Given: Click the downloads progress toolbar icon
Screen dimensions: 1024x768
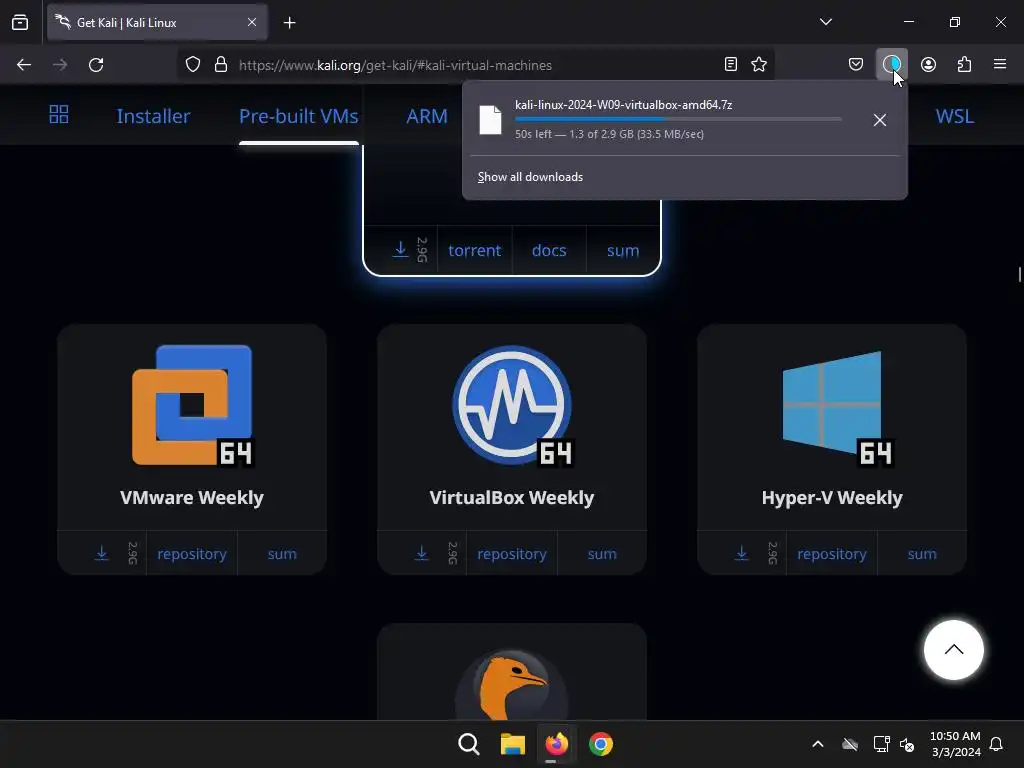Looking at the screenshot, I should click(x=891, y=64).
